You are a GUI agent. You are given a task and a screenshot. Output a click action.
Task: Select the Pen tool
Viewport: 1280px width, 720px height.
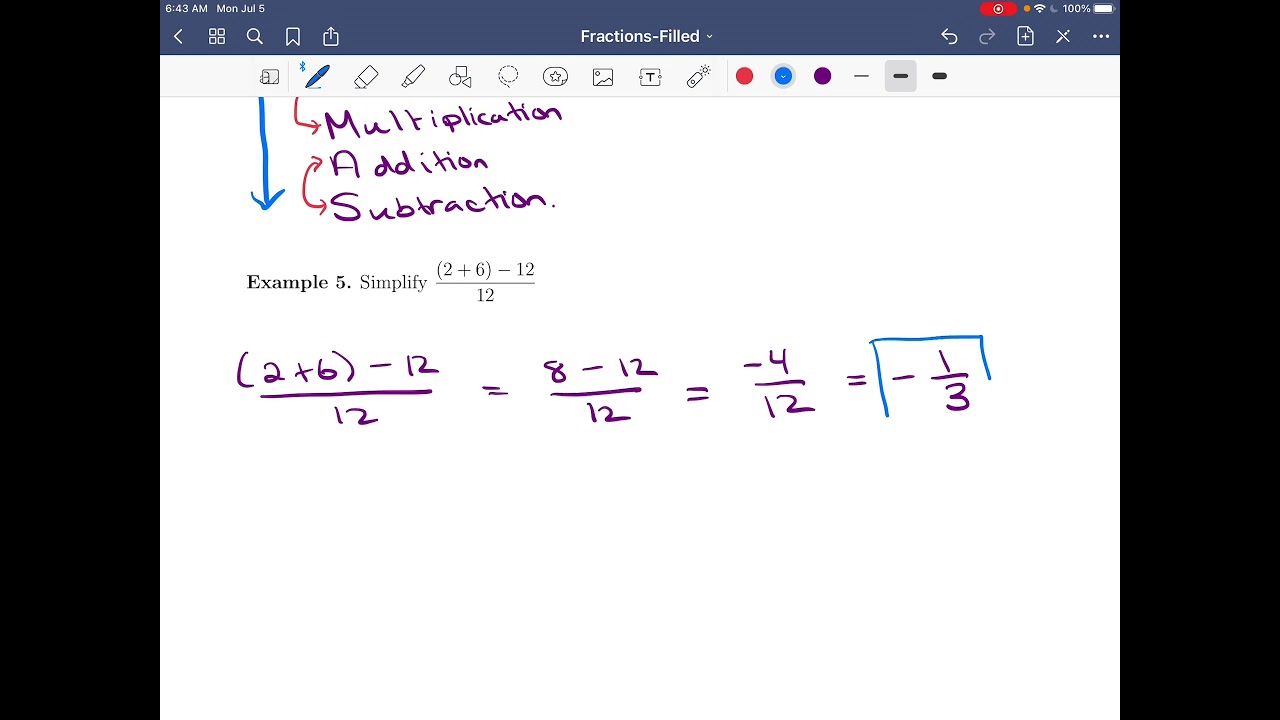point(316,76)
